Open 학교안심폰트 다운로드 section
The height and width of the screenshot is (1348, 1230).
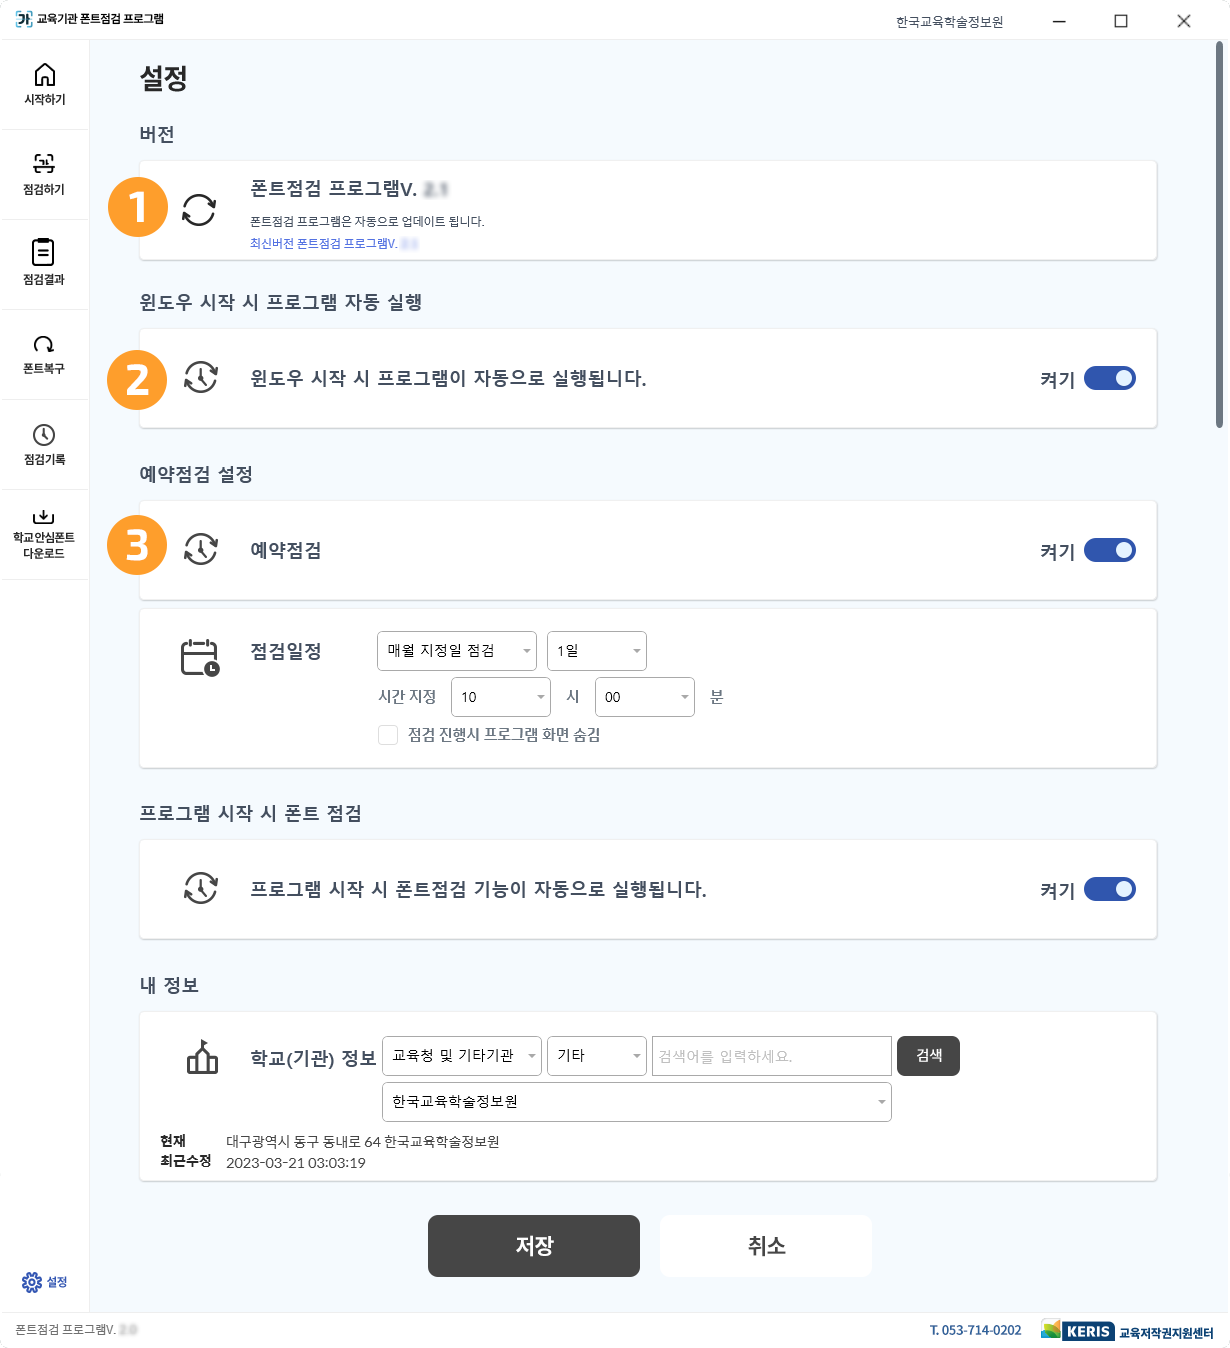click(45, 535)
